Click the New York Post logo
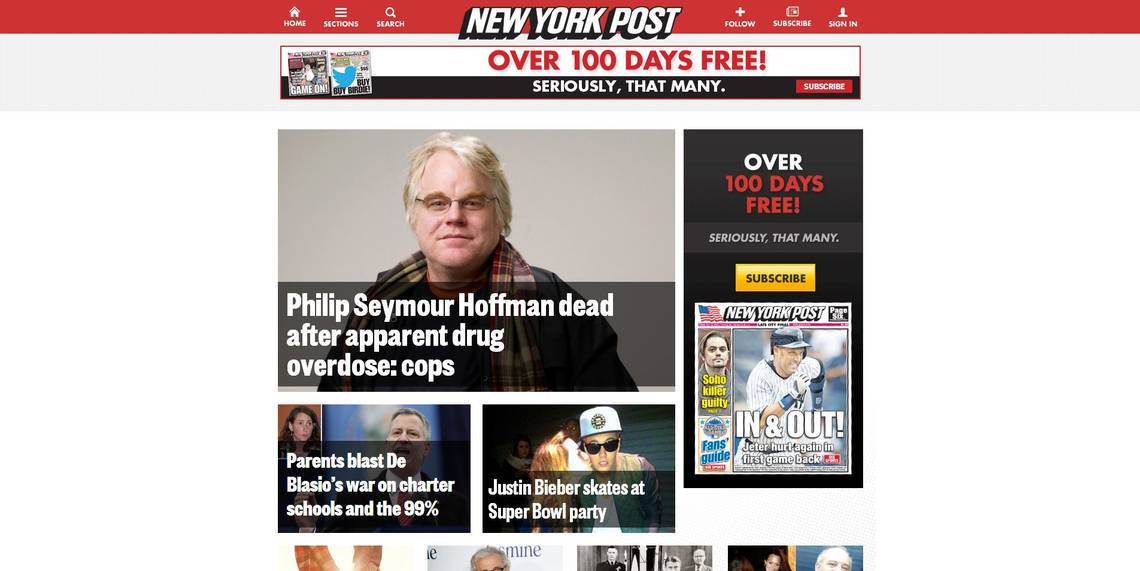Viewport: 1140px width, 571px height. (571, 22)
